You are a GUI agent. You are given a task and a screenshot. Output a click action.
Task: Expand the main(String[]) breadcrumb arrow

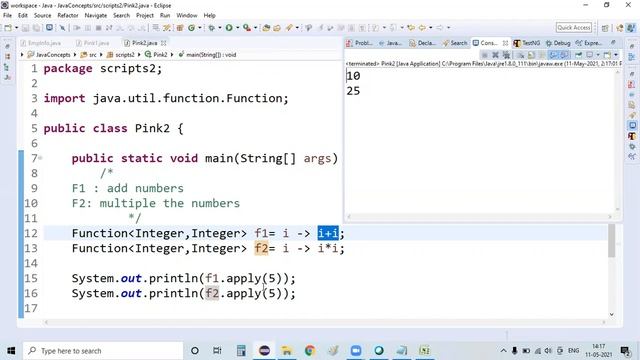[173, 55]
